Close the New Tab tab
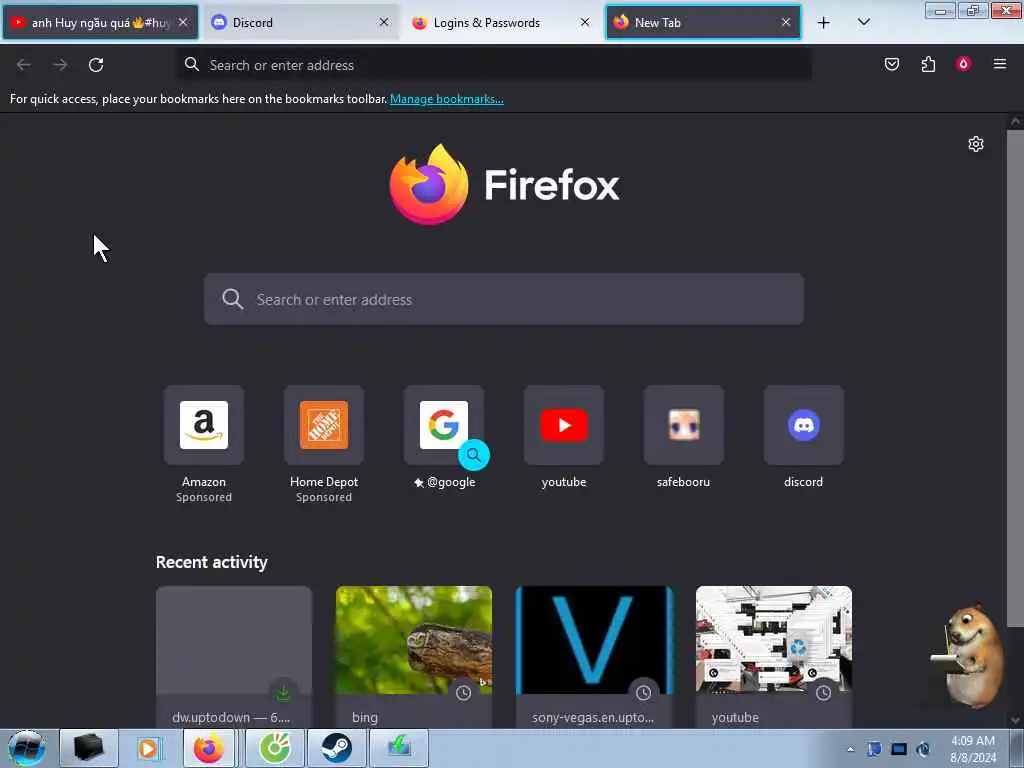 (786, 22)
